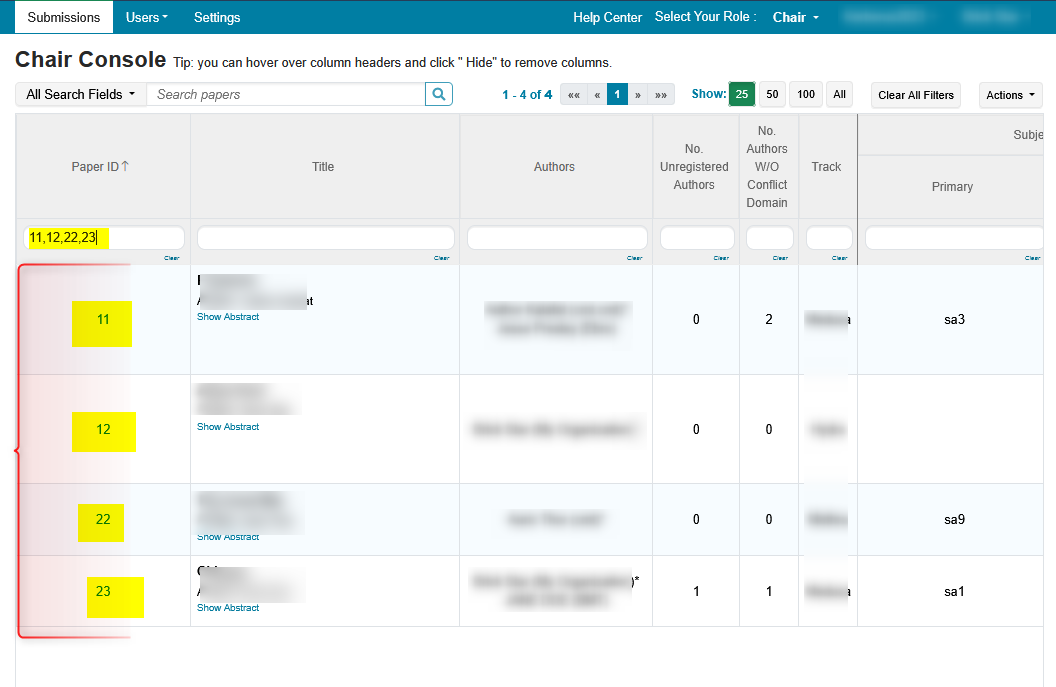Go to next page arrow
The image size is (1056, 687).
[x=638, y=95]
